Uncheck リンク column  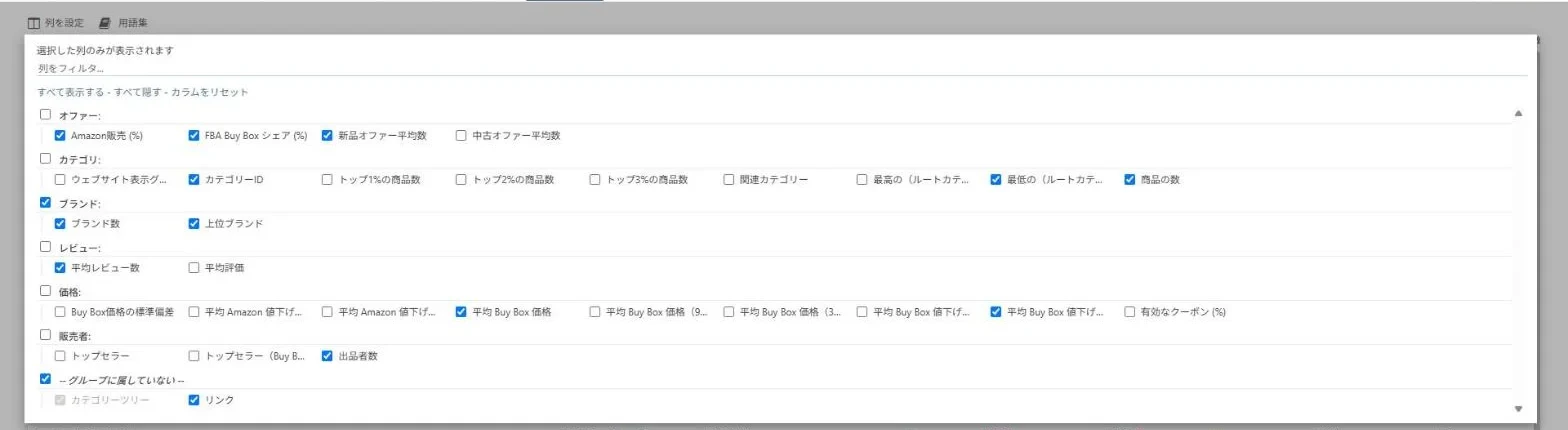coord(194,399)
